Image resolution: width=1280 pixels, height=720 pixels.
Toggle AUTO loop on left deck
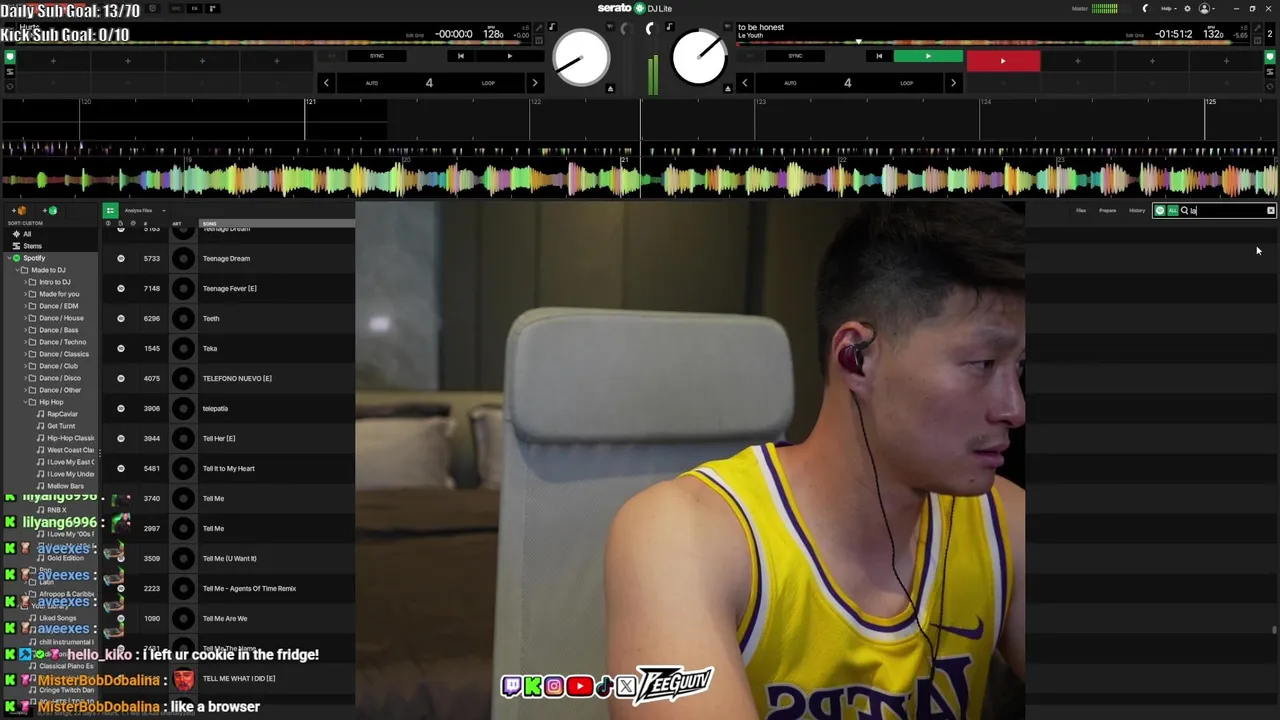point(371,83)
